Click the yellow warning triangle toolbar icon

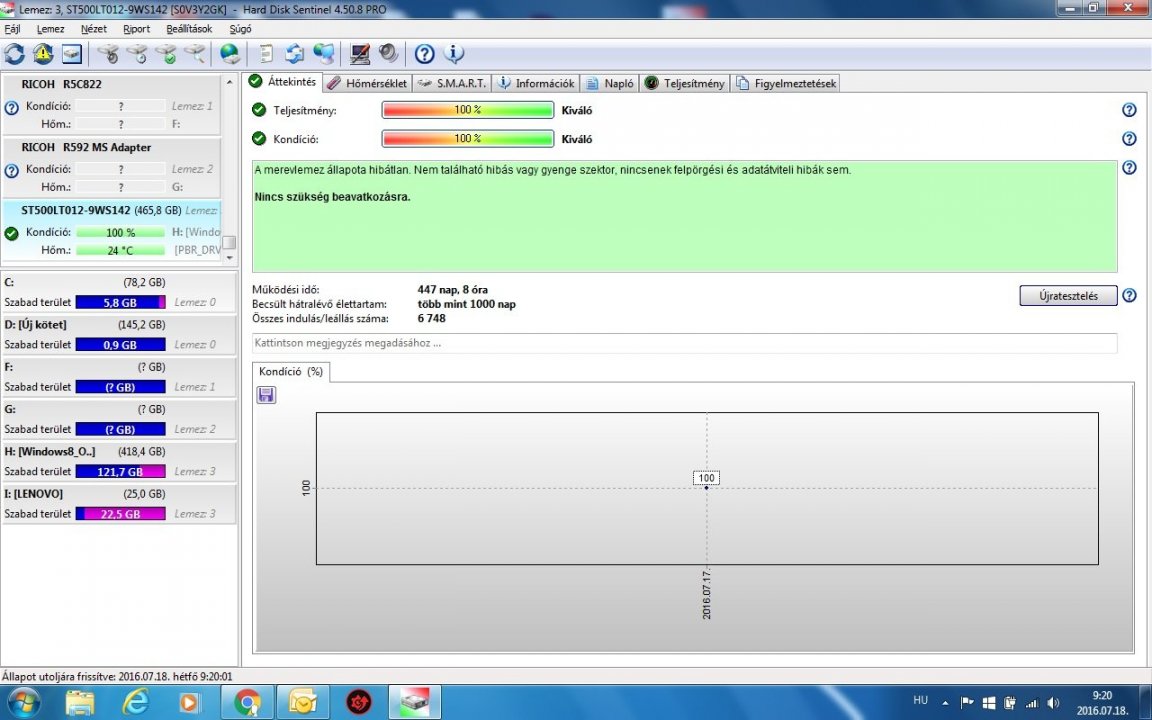[x=43, y=54]
